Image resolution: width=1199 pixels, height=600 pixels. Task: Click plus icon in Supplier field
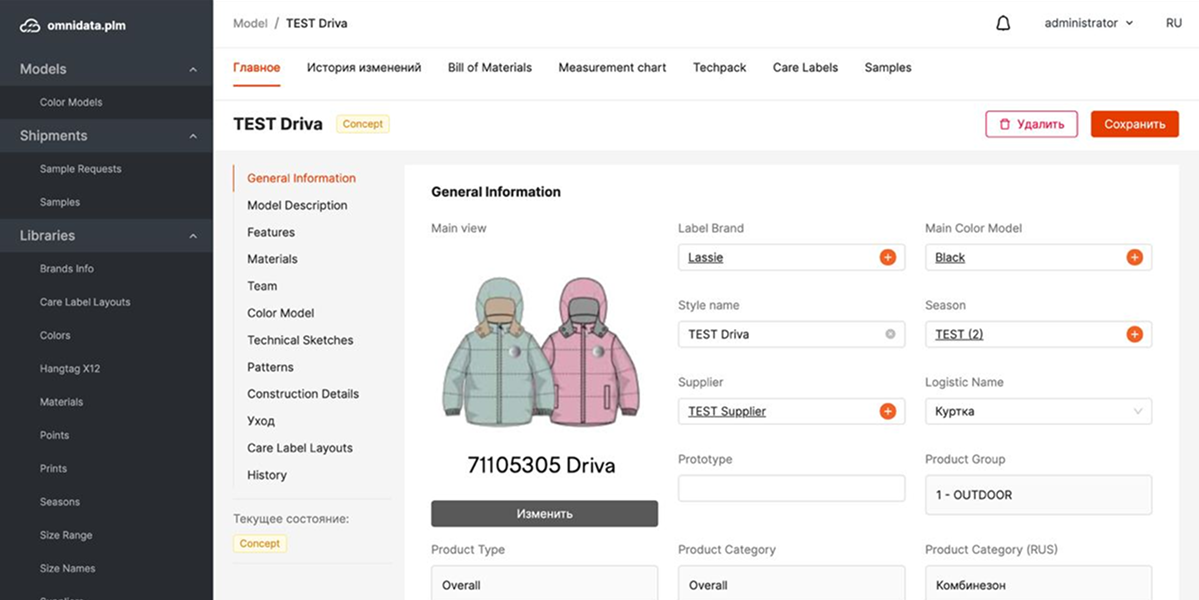coord(887,411)
